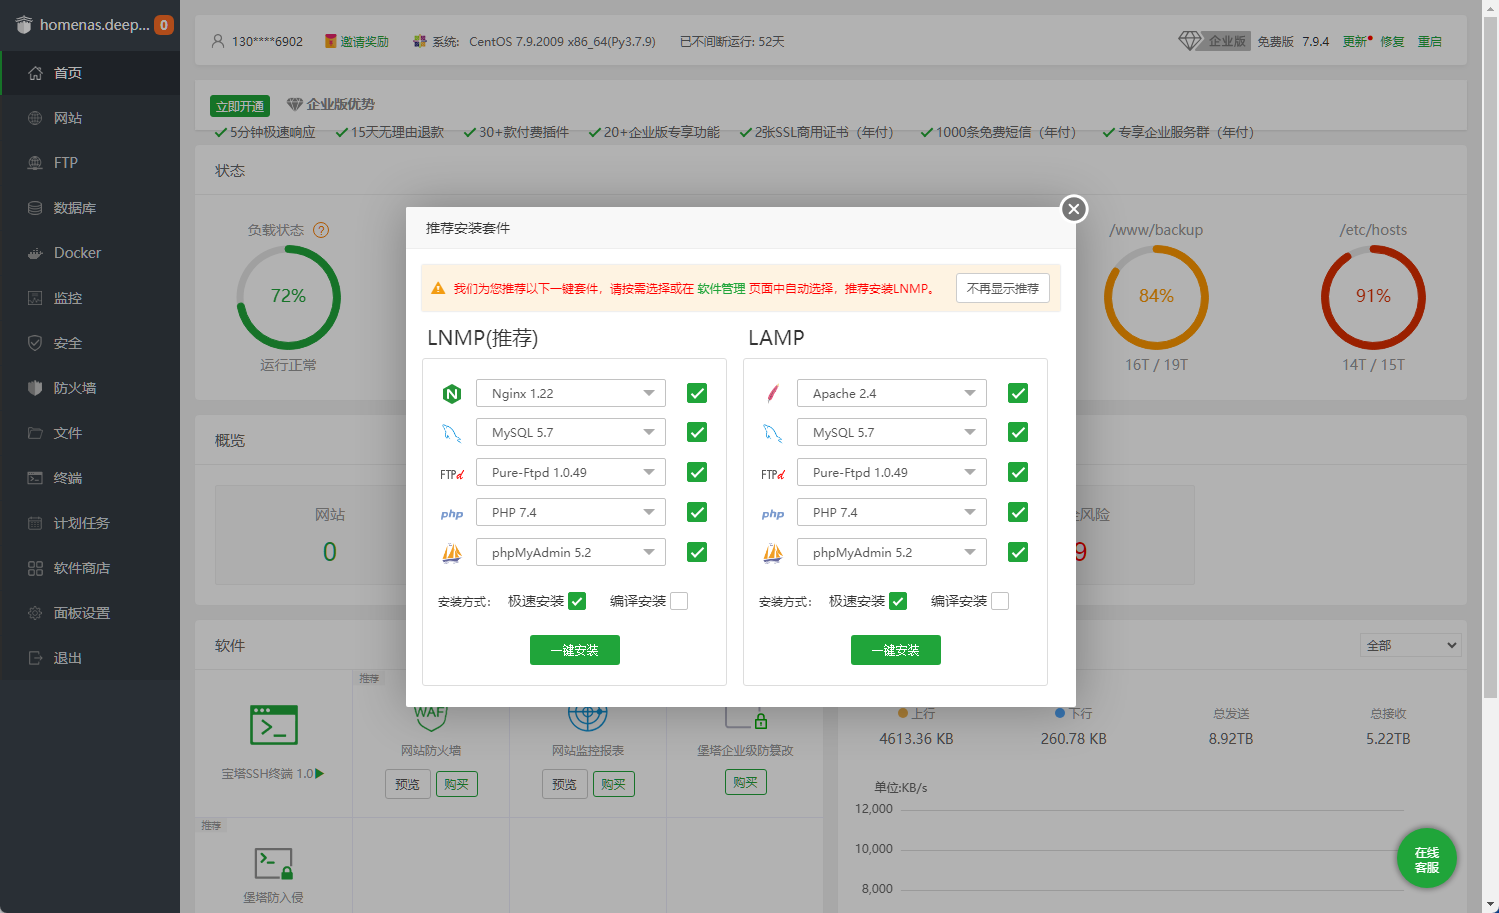Image resolution: width=1499 pixels, height=913 pixels.
Task: Open LAMP PHP 7.4 version dropdown
Action: click(892, 512)
